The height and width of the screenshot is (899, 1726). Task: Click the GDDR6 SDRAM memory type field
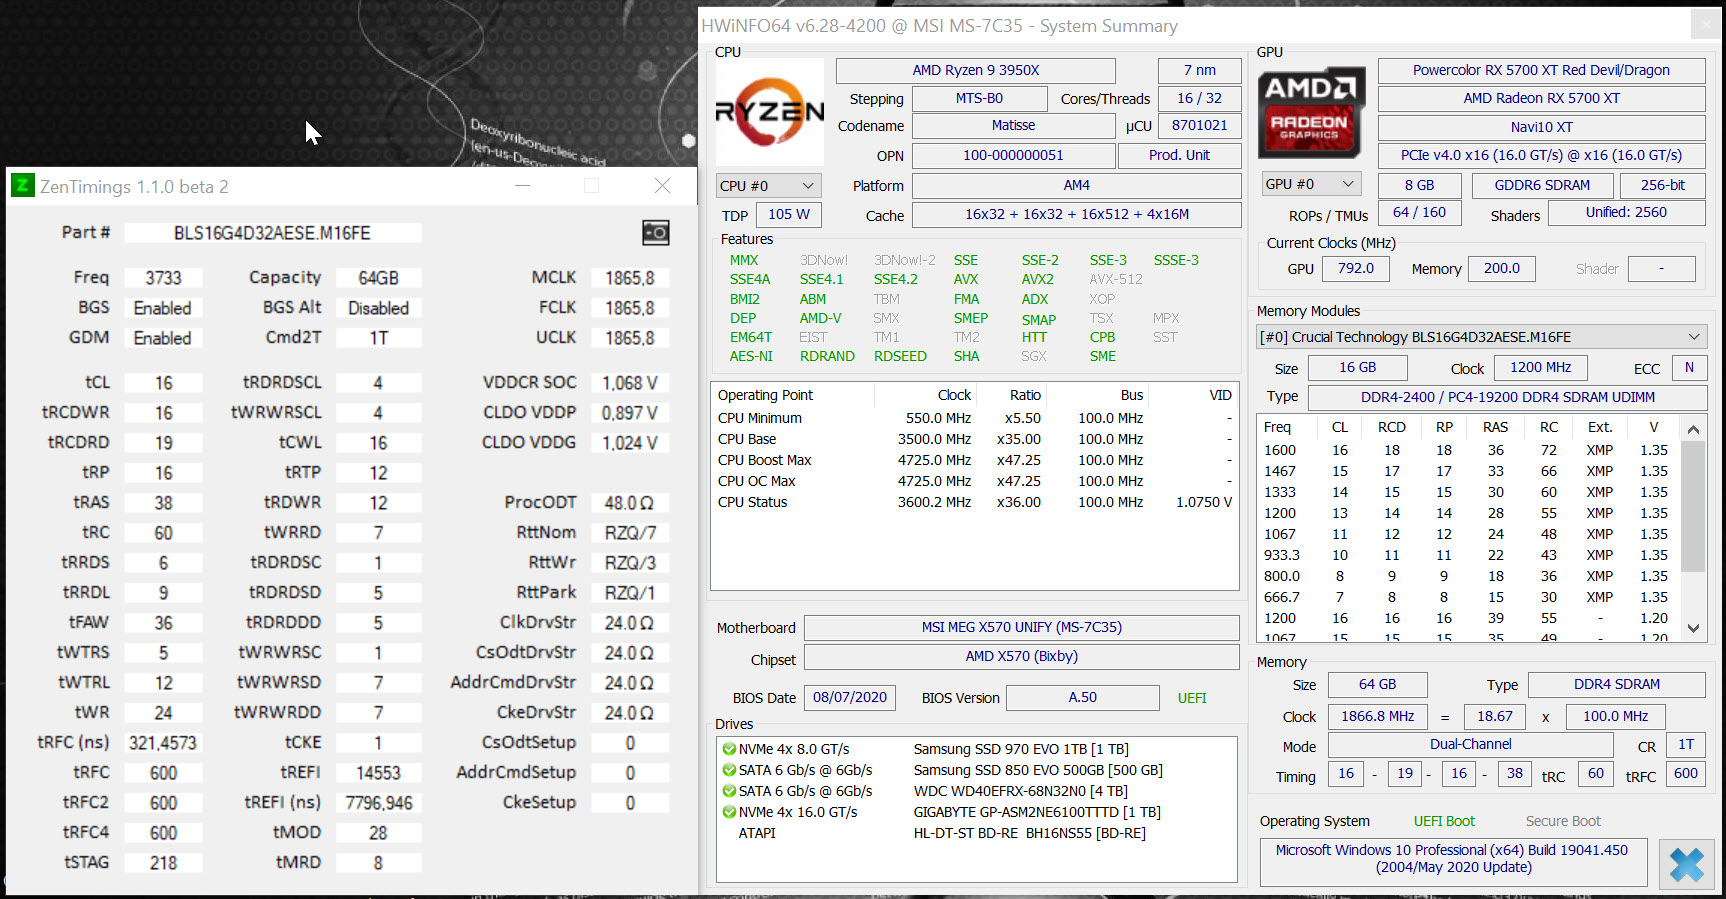point(1542,185)
